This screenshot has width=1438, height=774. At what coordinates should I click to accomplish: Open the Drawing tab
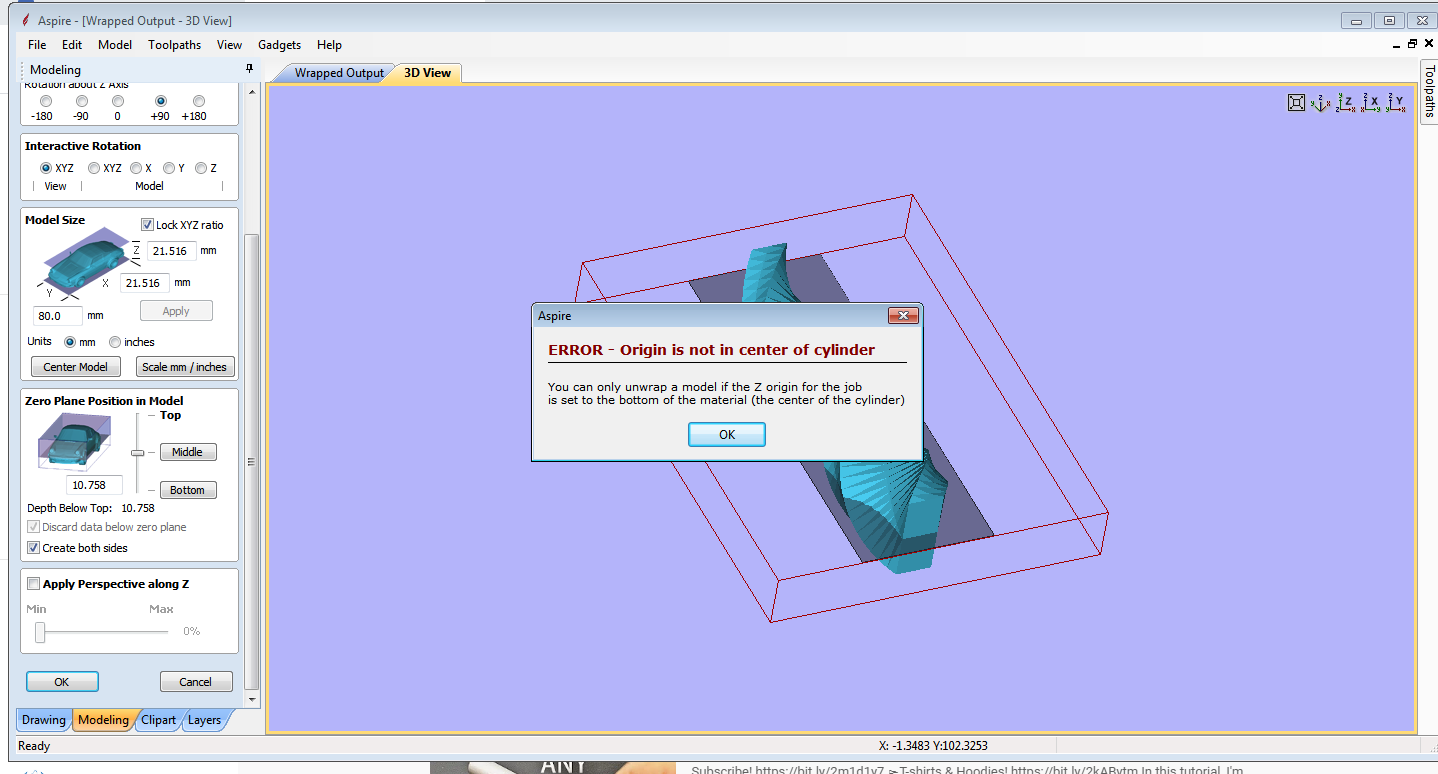pyautogui.click(x=43, y=720)
